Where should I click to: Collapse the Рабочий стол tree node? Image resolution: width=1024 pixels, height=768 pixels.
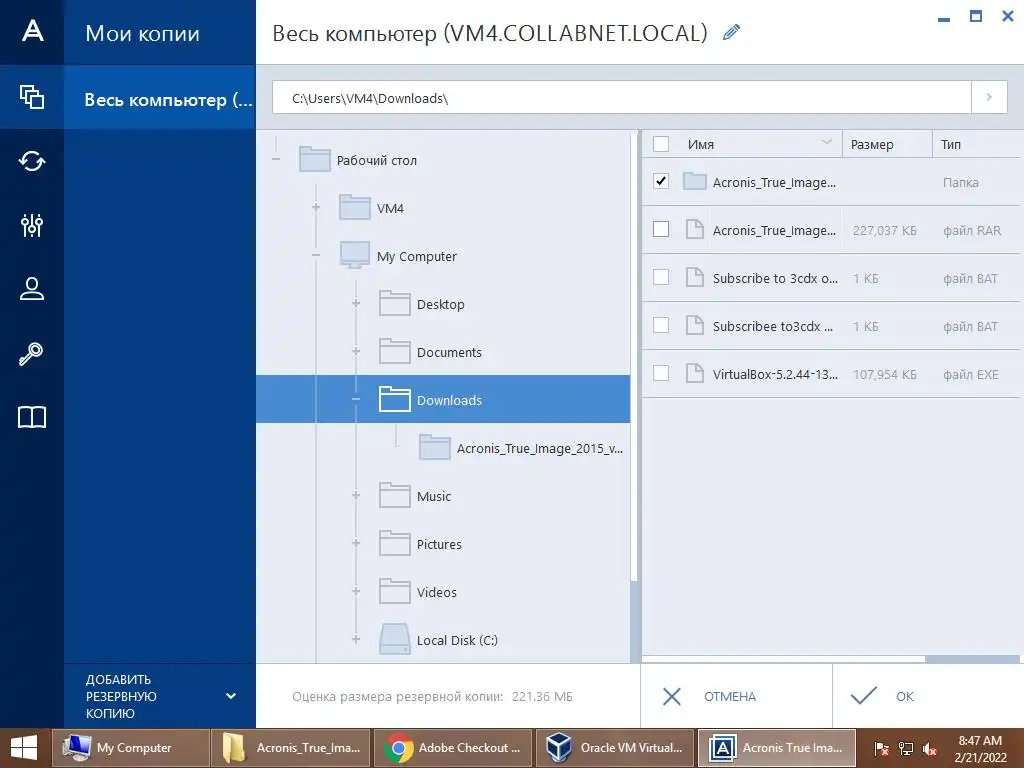point(276,159)
